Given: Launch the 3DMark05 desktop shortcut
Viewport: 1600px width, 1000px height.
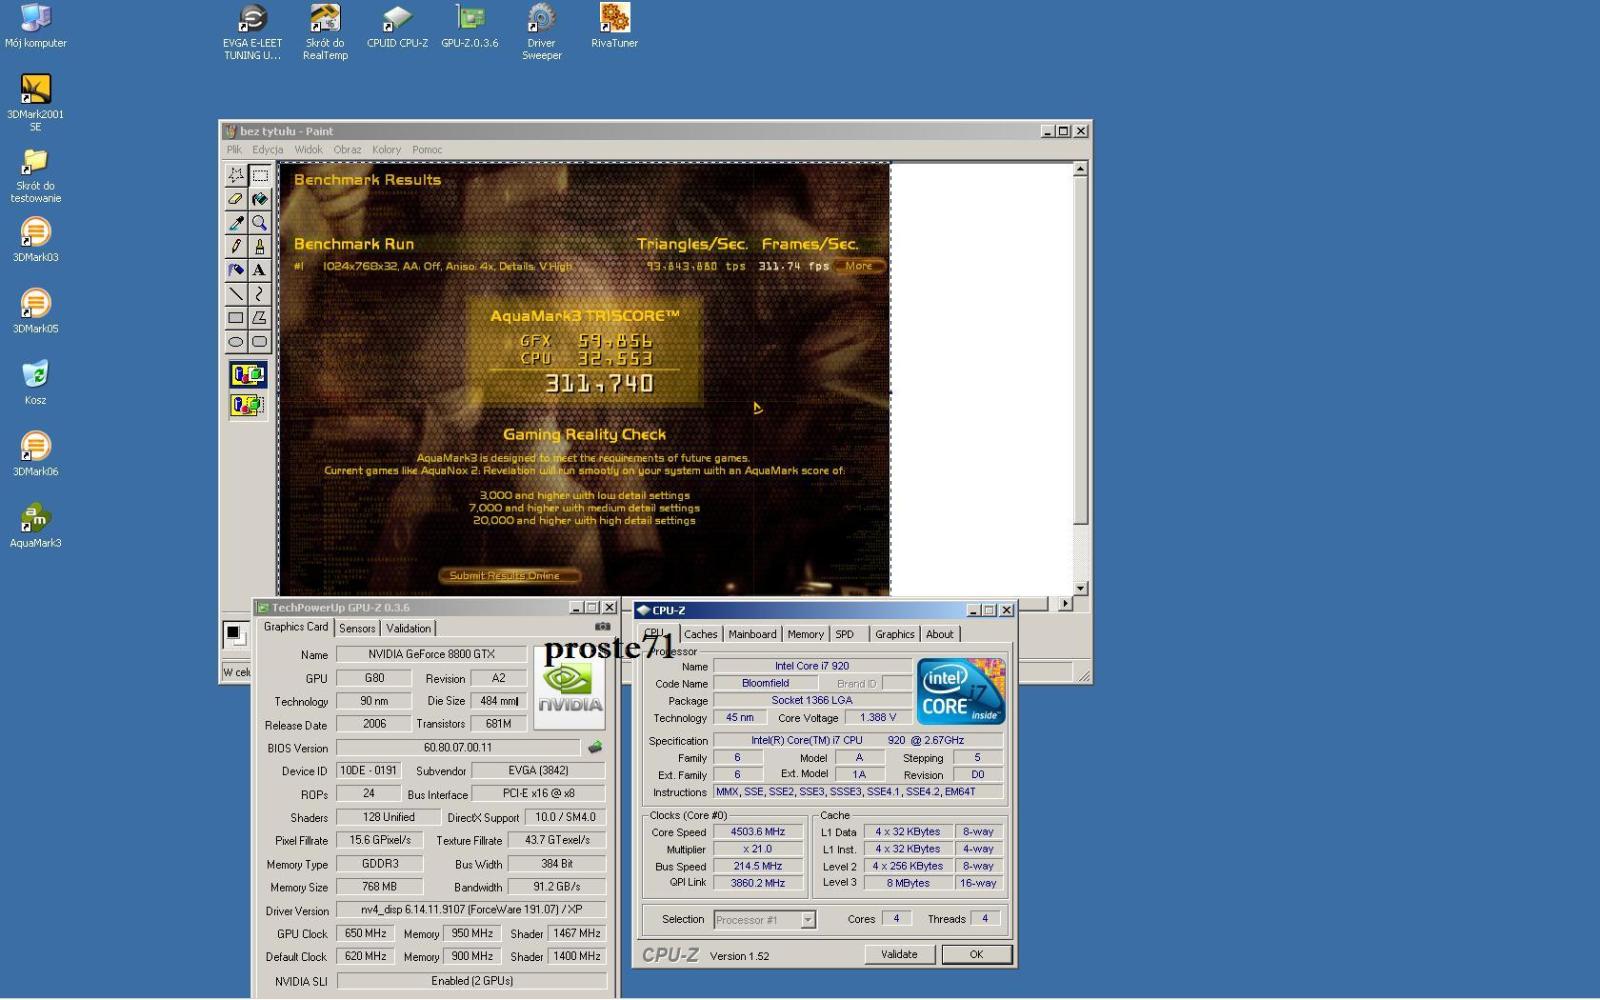Looking at the screenshot, I should pyautogui.click(x=35, y=311).
